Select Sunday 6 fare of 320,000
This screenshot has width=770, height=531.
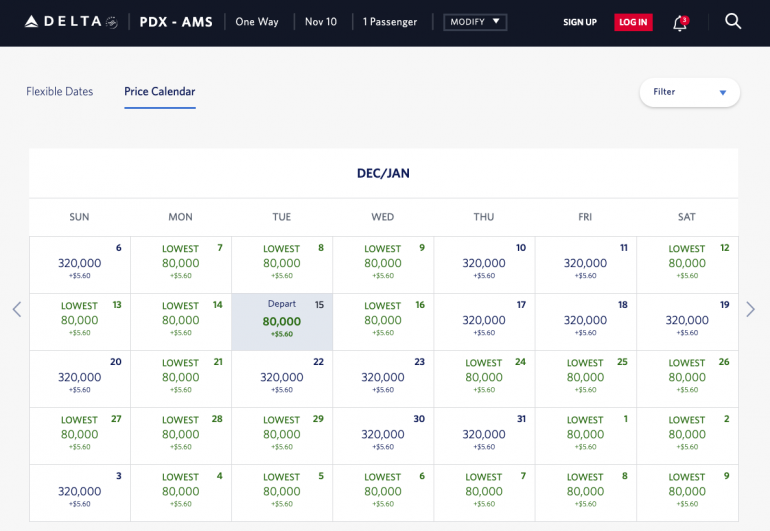tap(80, 264)
